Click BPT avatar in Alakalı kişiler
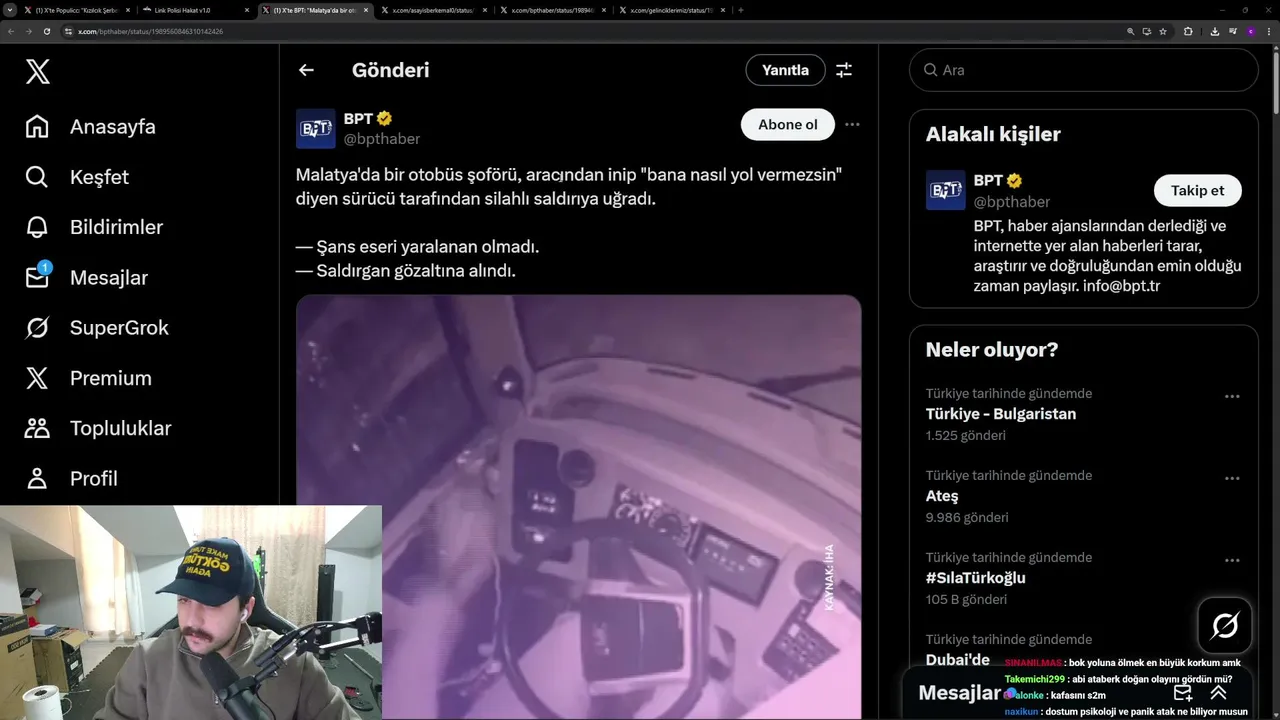The image size is (1280, 720). click(x=945, y=190)
